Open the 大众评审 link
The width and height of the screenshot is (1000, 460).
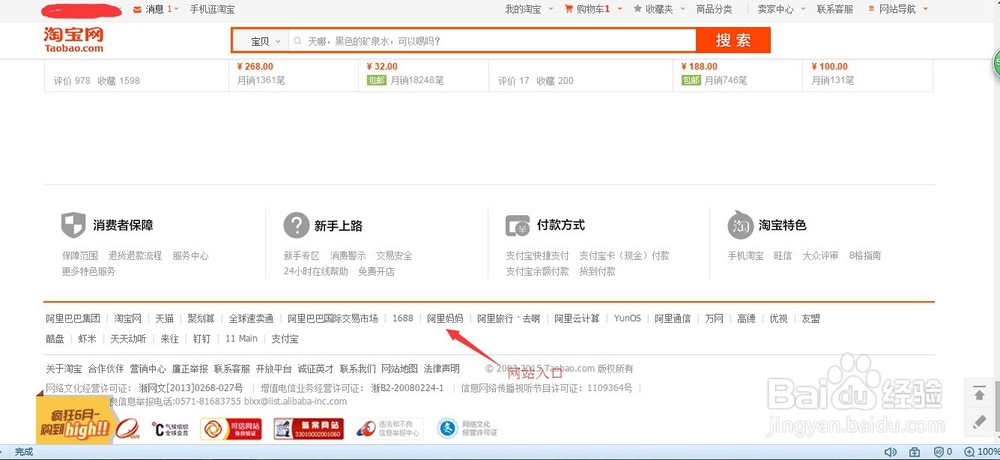820,256
